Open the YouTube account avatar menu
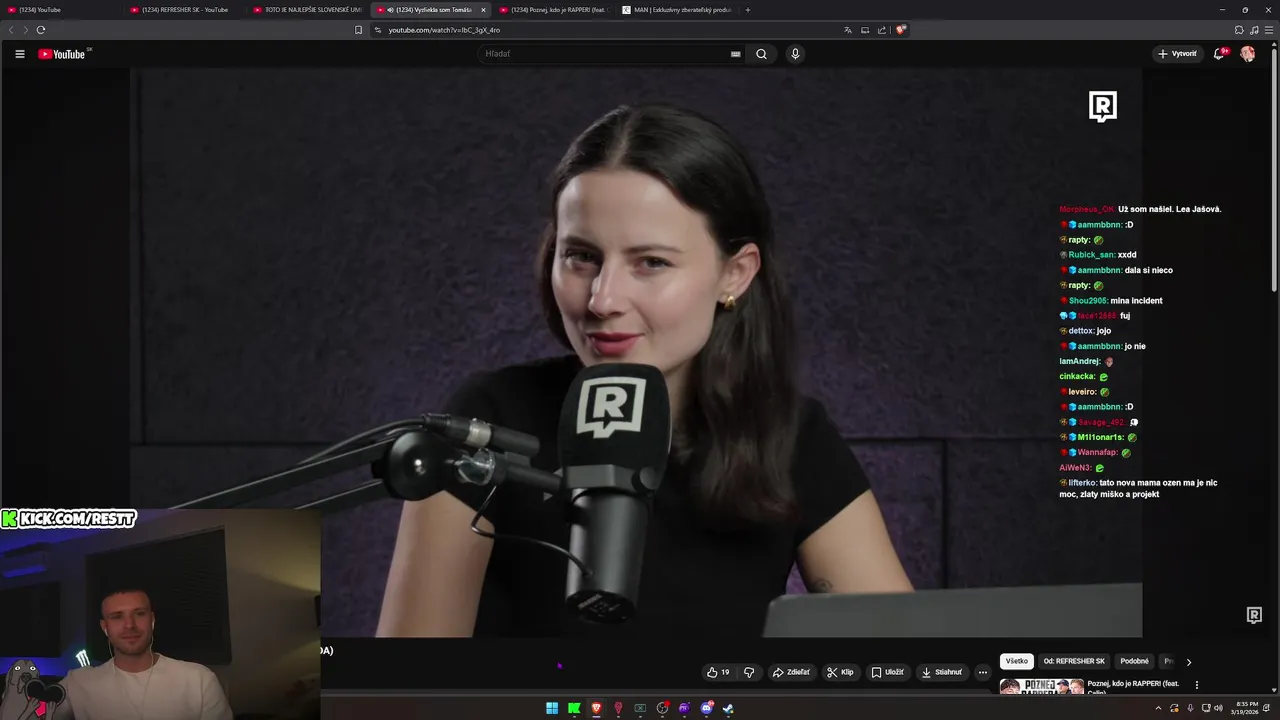Screen dimensions: 1280x720 click(1247, 54)
